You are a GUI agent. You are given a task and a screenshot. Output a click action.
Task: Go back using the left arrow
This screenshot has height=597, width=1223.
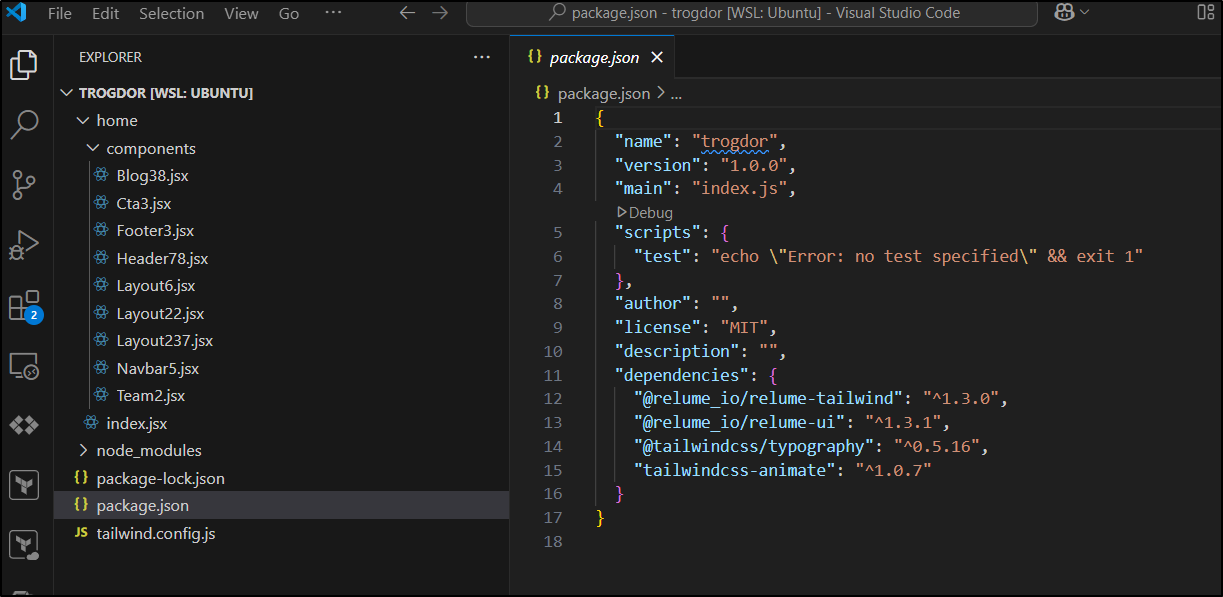pos(407,13)
